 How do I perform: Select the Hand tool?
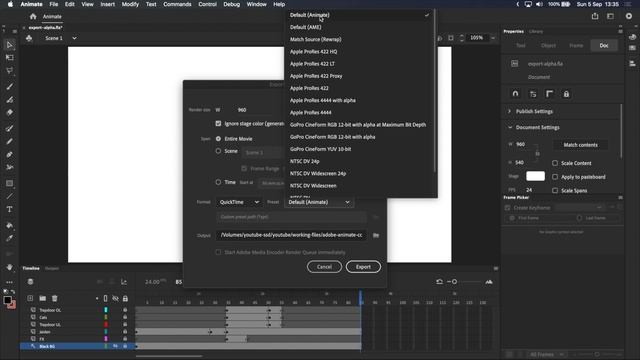click(9, 267)
